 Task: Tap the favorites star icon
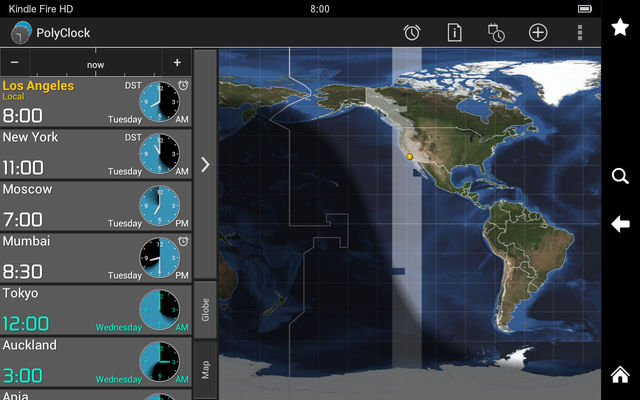click(620, 28)
